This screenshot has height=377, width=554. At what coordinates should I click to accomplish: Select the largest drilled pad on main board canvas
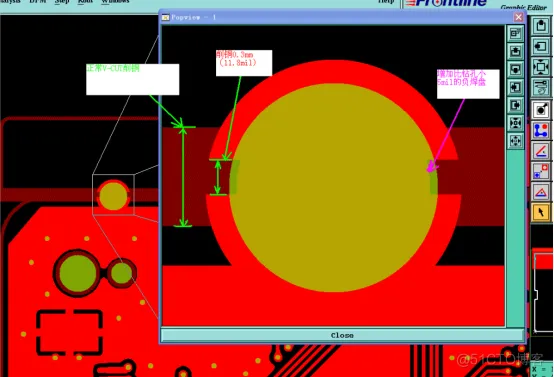tap(78, 273)
